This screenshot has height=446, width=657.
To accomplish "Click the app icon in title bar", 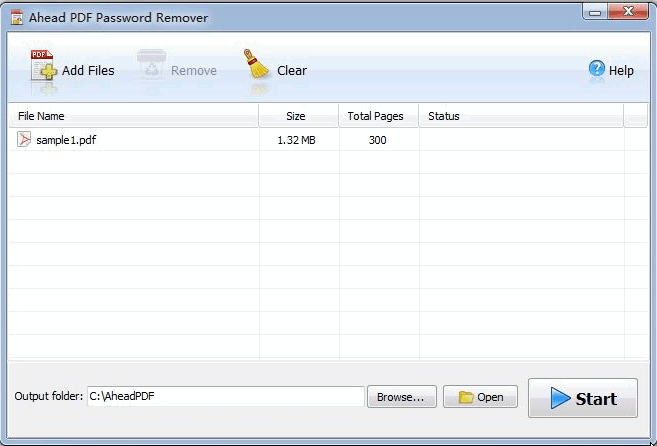I will click(17, 18).
